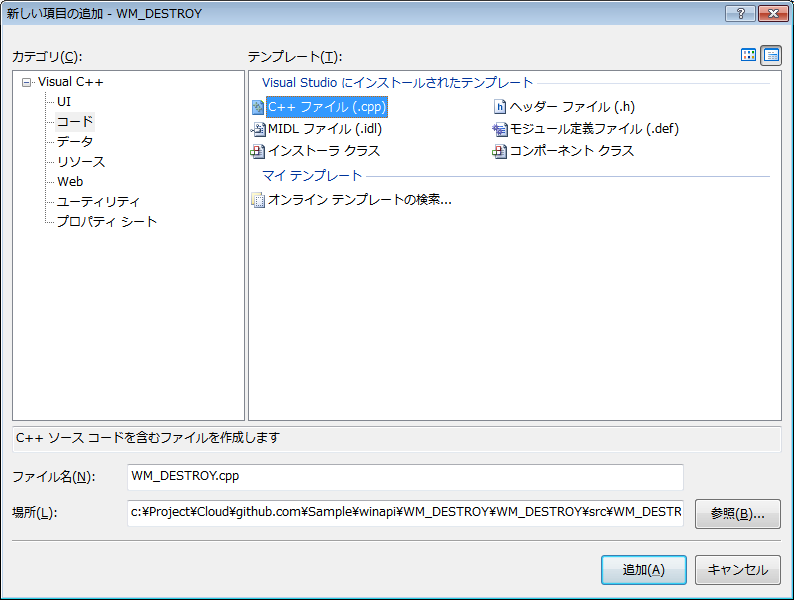Collapse the Visual C++ tree node
Image resolution: width=794 pixels, height=600 pixels.
(x=26, y=82)
